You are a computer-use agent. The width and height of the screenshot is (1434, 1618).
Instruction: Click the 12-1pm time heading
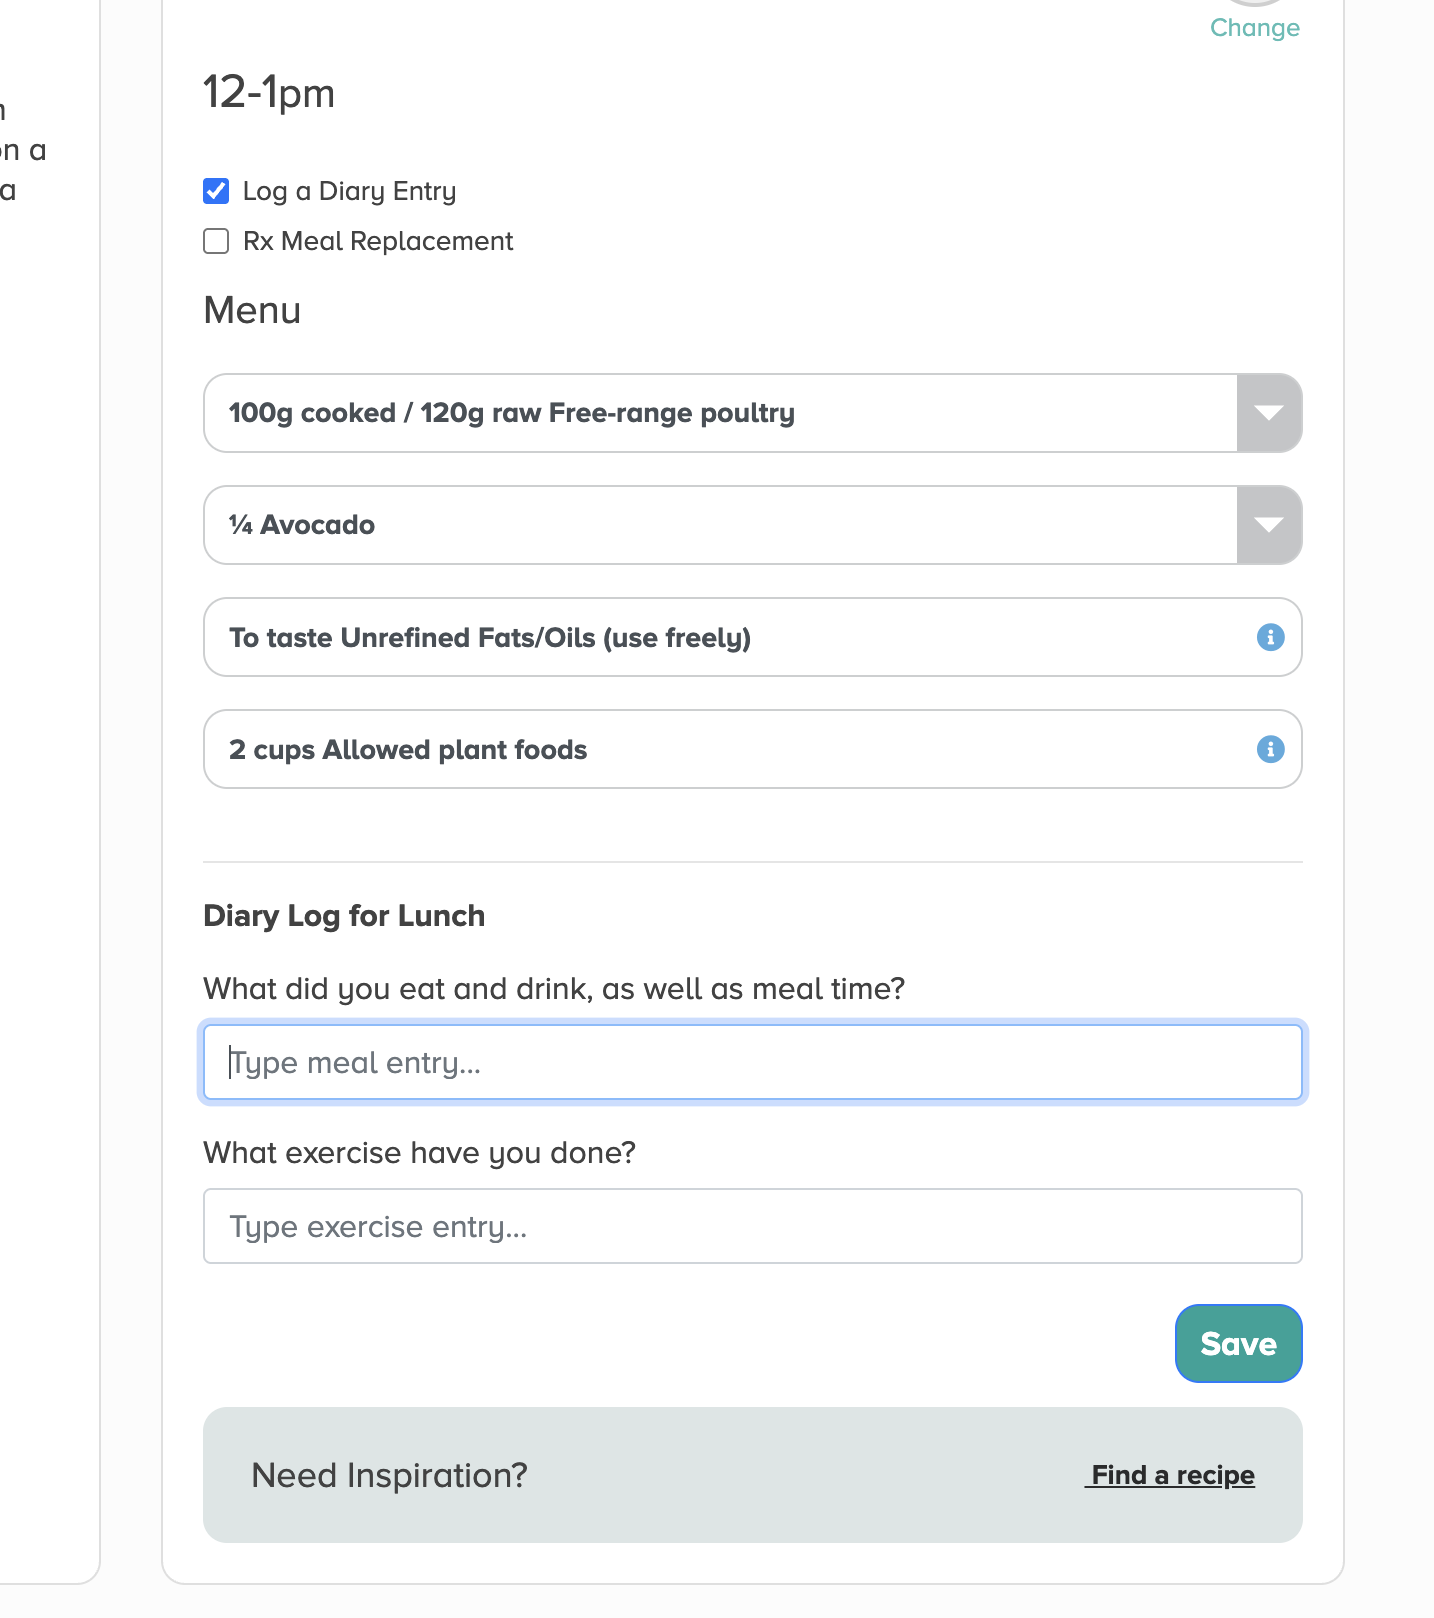(269, 93)
